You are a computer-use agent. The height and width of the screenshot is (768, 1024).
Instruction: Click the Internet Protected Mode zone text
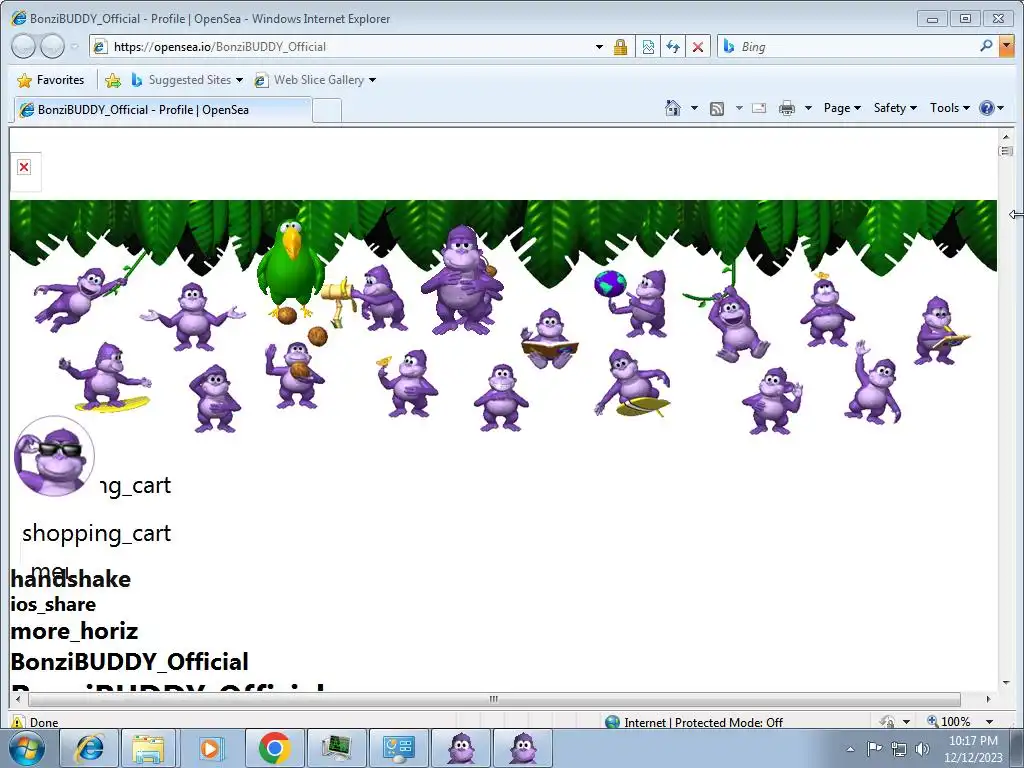(x=703, y=722)
